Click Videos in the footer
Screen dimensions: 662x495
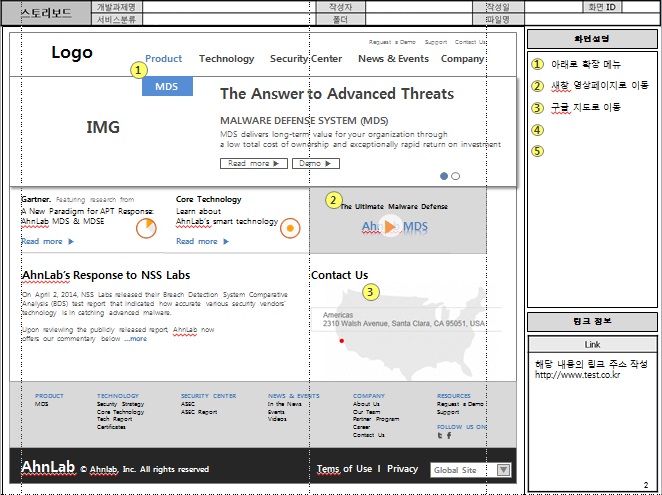pyautogui.click(x=277, y=419)
